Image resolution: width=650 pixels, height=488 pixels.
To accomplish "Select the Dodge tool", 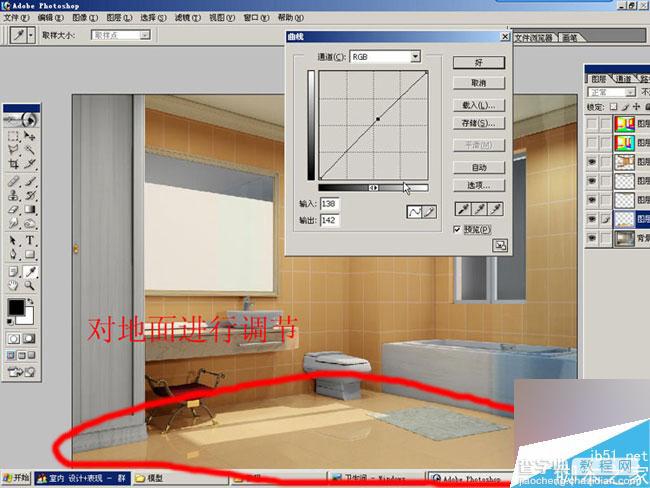I will click(x=29, y=223).
